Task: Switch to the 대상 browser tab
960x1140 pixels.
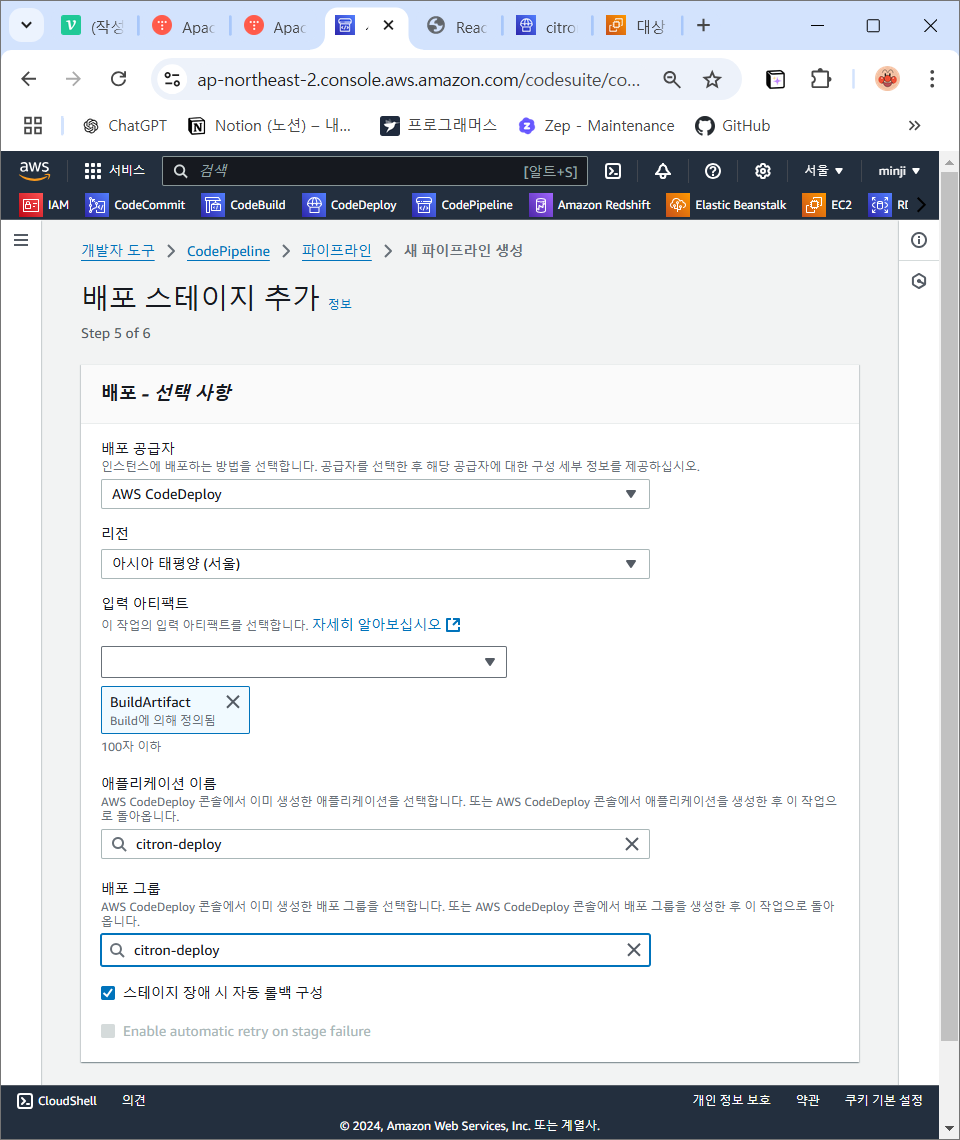Action: click(x=638, y=26)
